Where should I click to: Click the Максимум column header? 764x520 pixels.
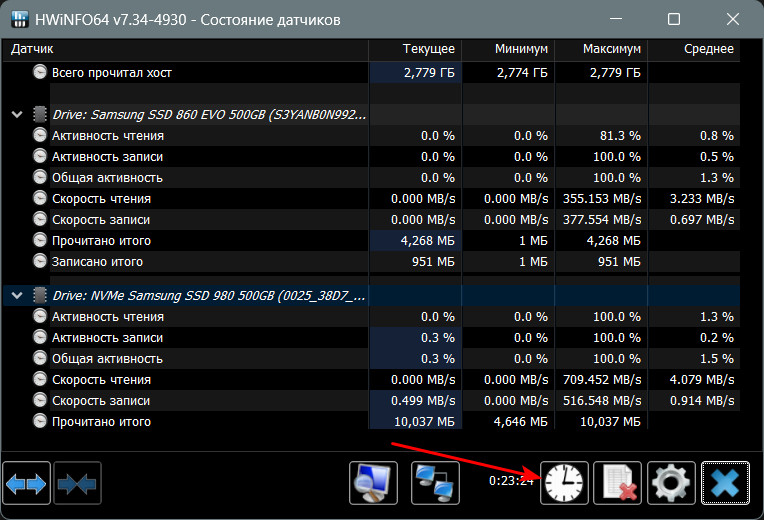[601, 49]
